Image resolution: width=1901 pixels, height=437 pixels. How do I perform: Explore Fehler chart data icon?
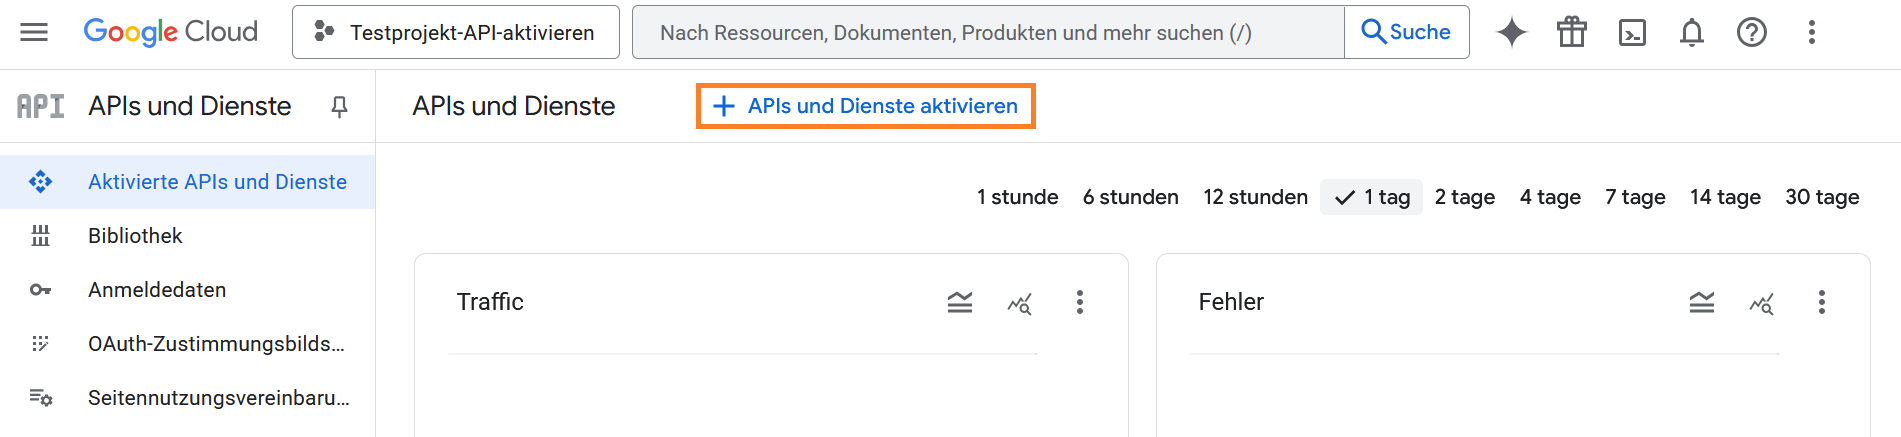tap(1761, 303)
